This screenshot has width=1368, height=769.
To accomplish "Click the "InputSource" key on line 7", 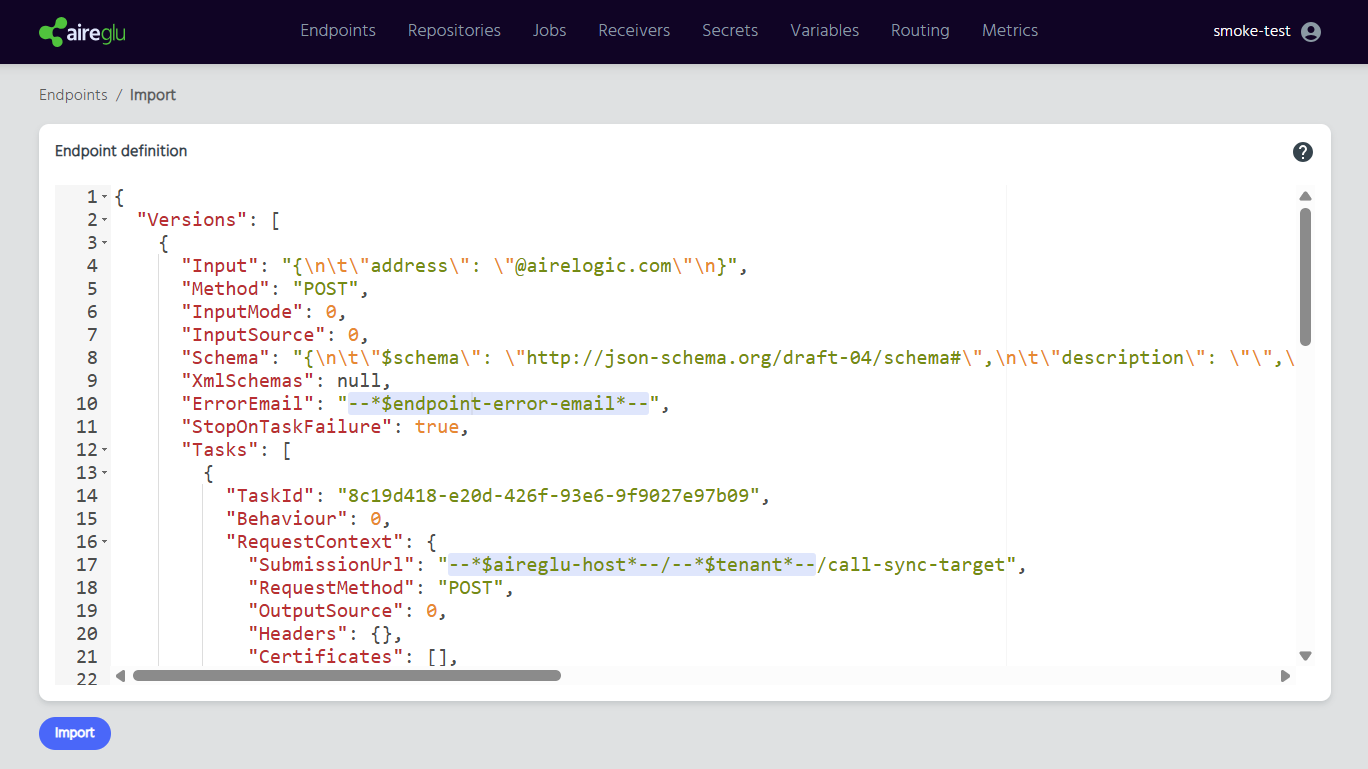I will click(254, 335).
